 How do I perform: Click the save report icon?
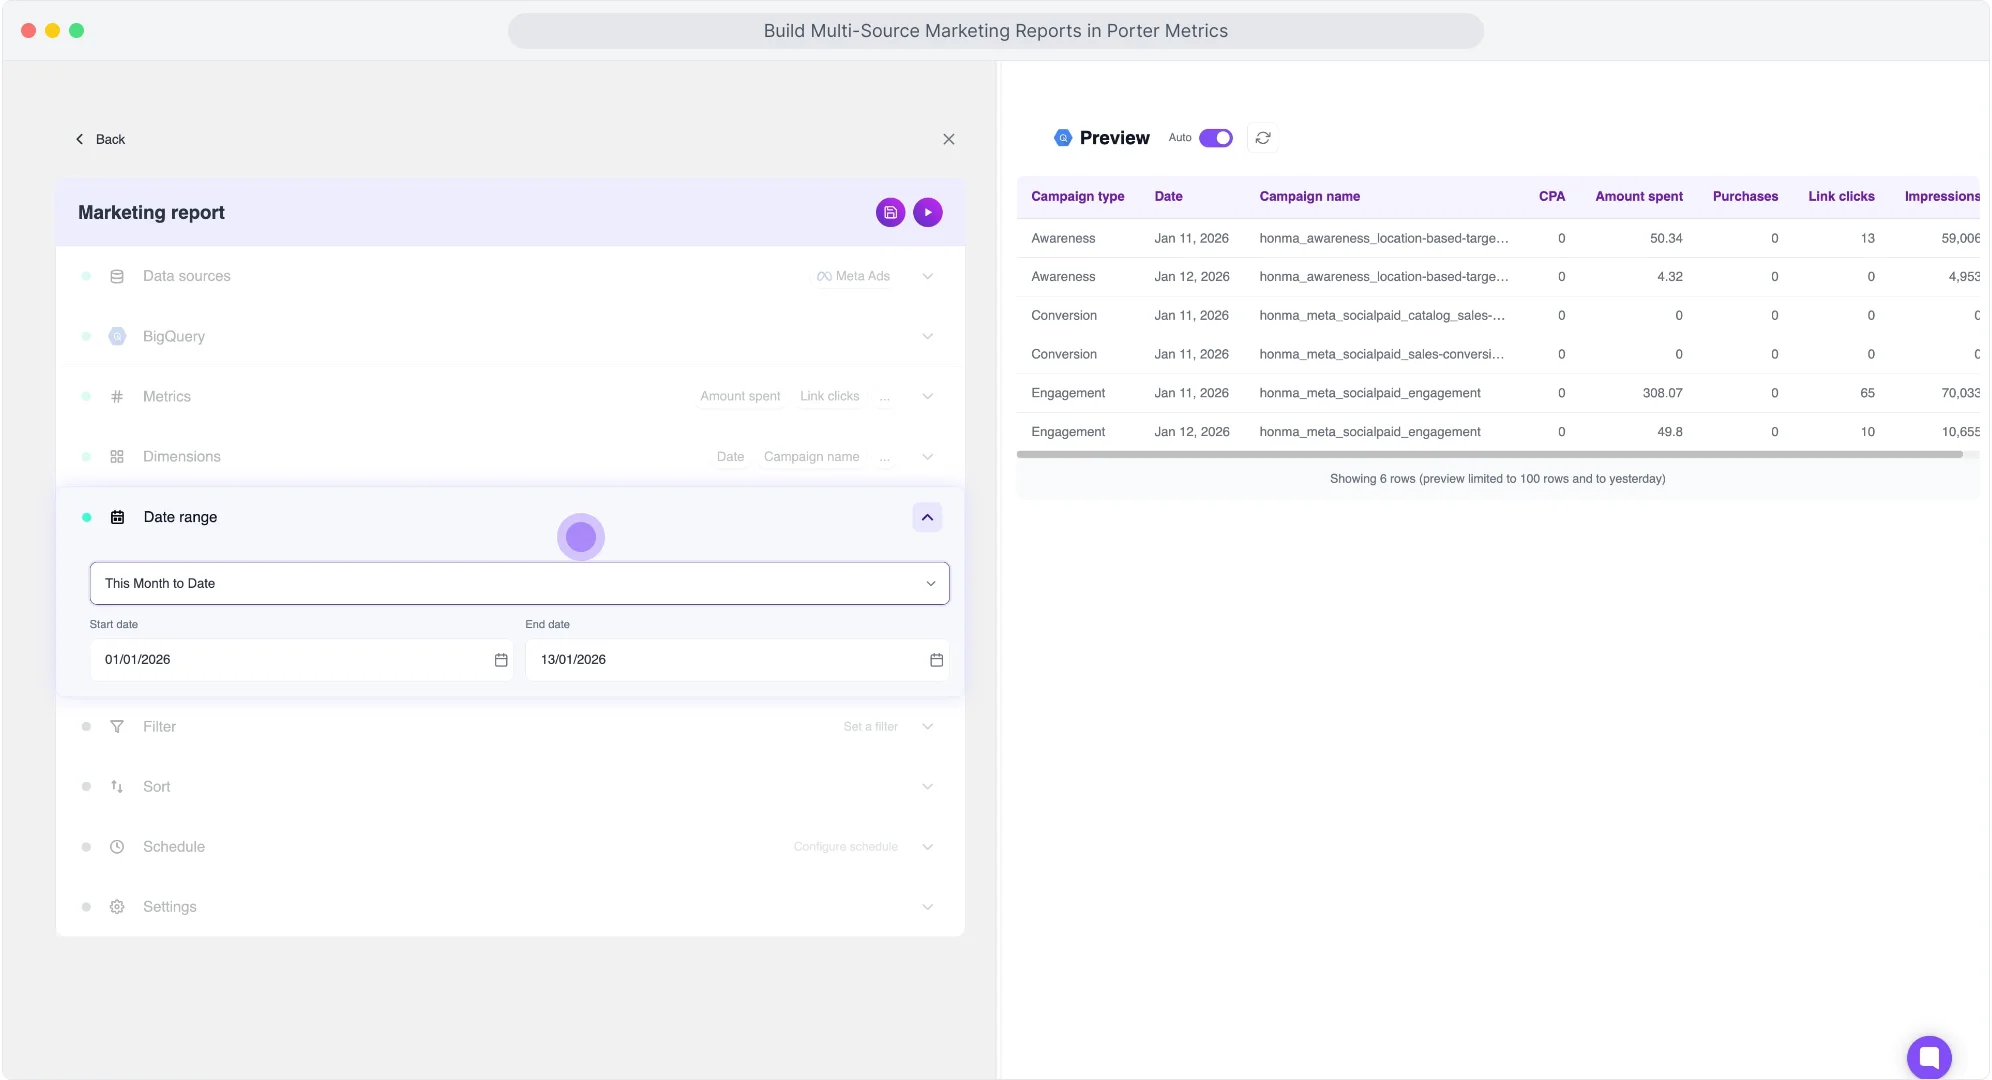pyautogui.click(x=890, y=212)
